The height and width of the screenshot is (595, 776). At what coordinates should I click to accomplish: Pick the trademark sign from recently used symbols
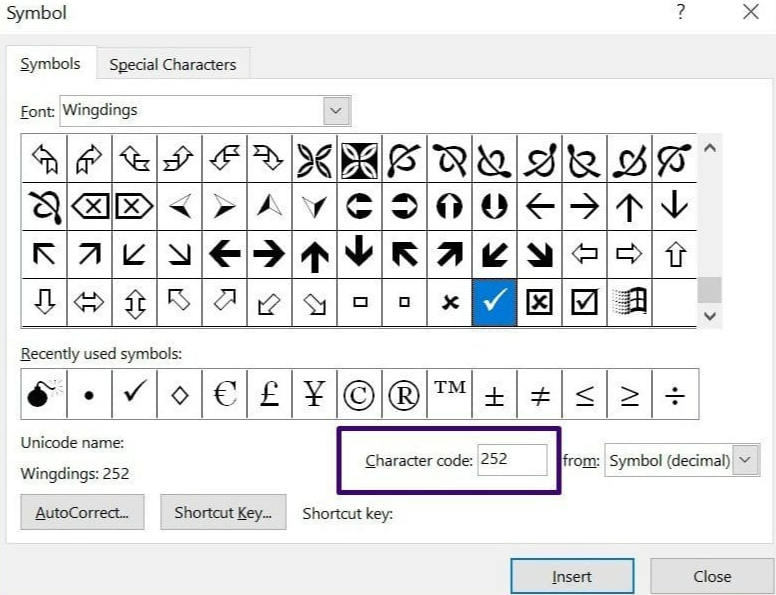click(x=449, y=394)
